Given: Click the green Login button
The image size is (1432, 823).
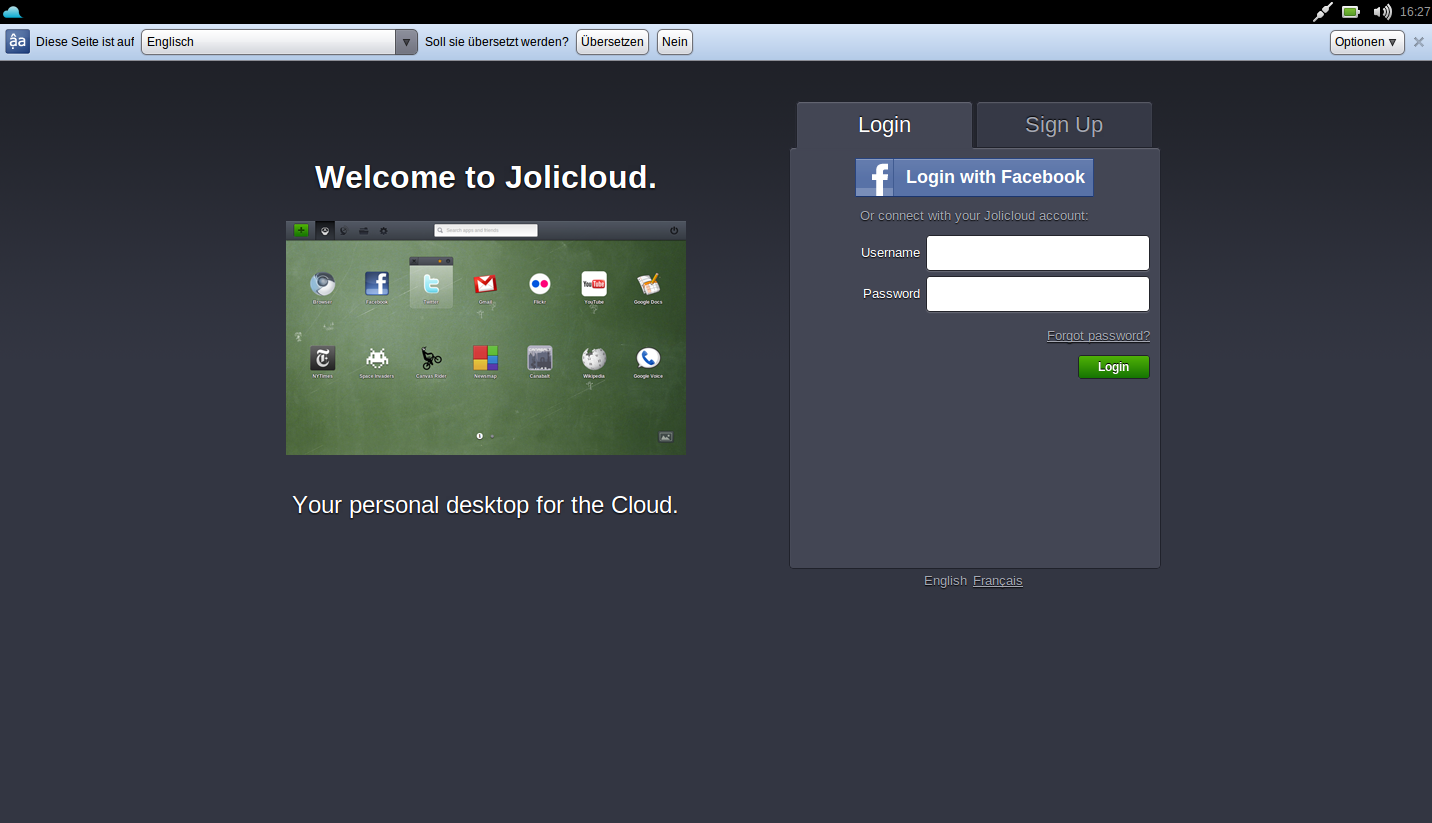Looking at the screenshot, I should (x=1114, y=367).
